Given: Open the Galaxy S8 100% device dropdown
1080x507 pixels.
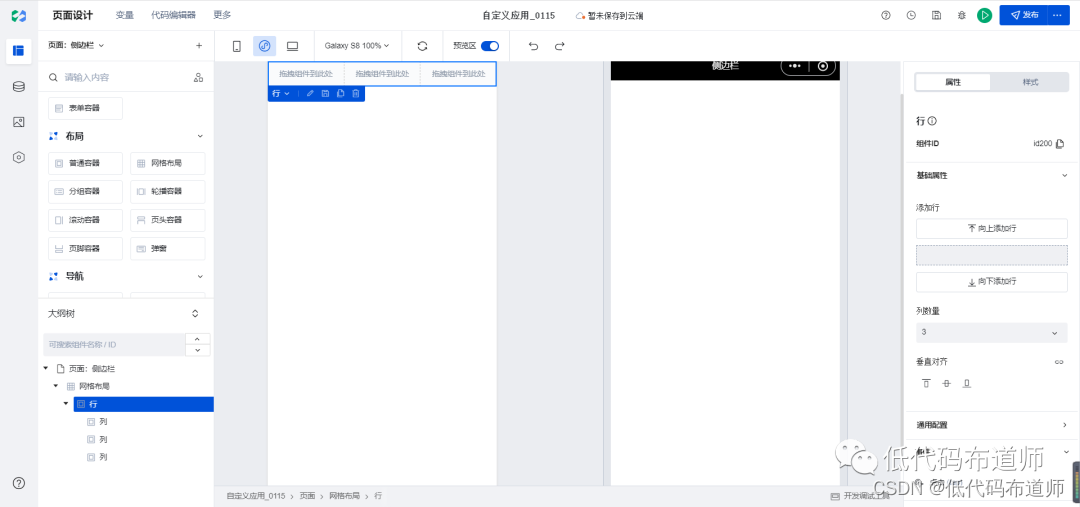Looking at the screenshot, I should click(357, 46).
